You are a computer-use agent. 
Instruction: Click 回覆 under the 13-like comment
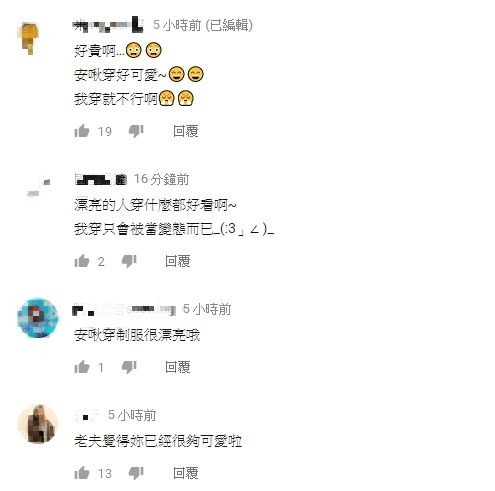[186, 473]
